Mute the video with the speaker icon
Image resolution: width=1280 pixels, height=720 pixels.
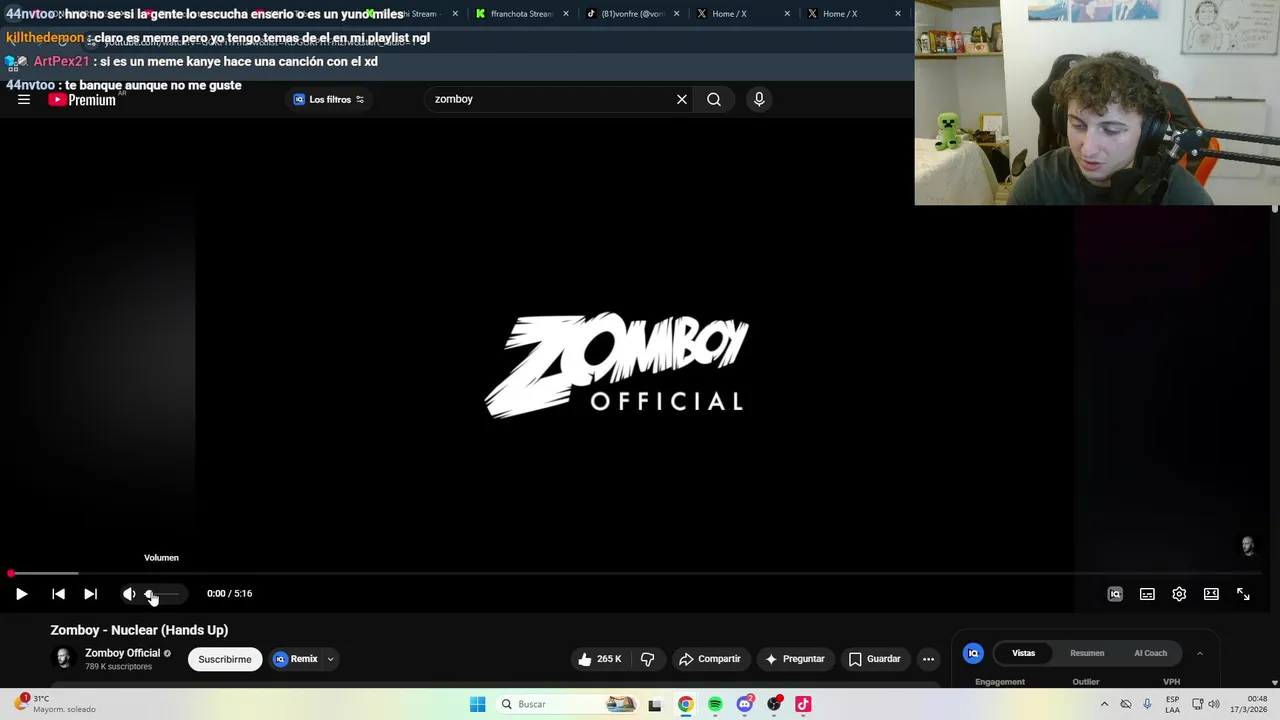pos(129,594)
